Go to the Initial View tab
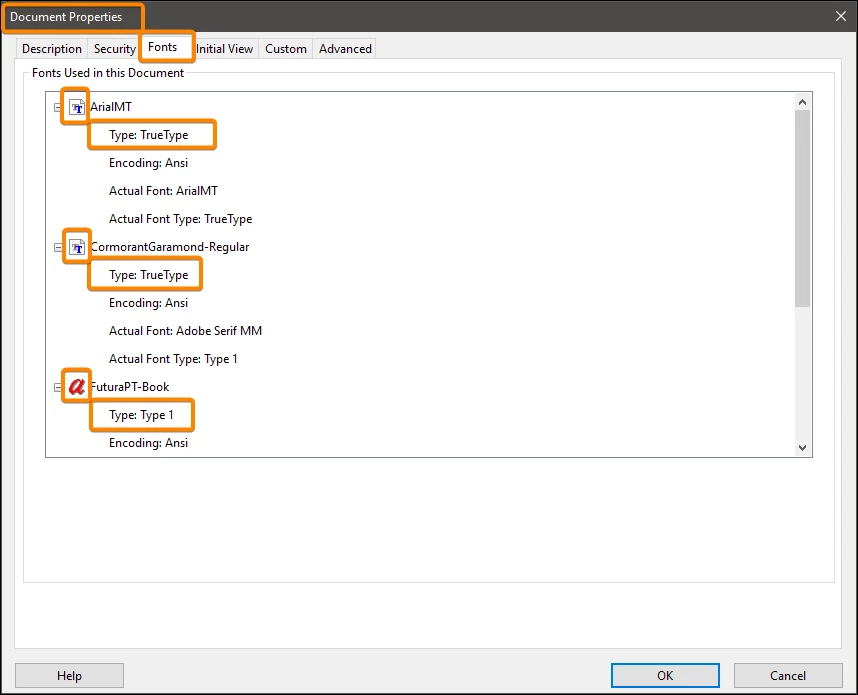The width and height of the screenshot is (858, 695). point(224,49)
